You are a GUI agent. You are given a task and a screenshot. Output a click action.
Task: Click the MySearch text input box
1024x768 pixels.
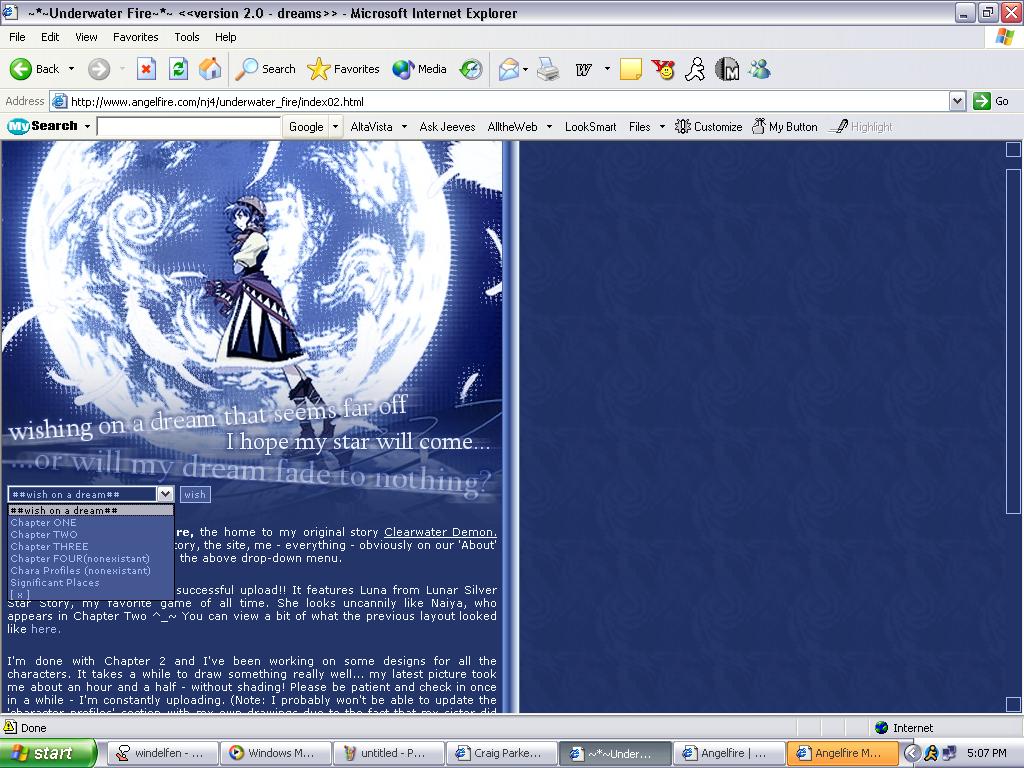[x=189, y=126]
